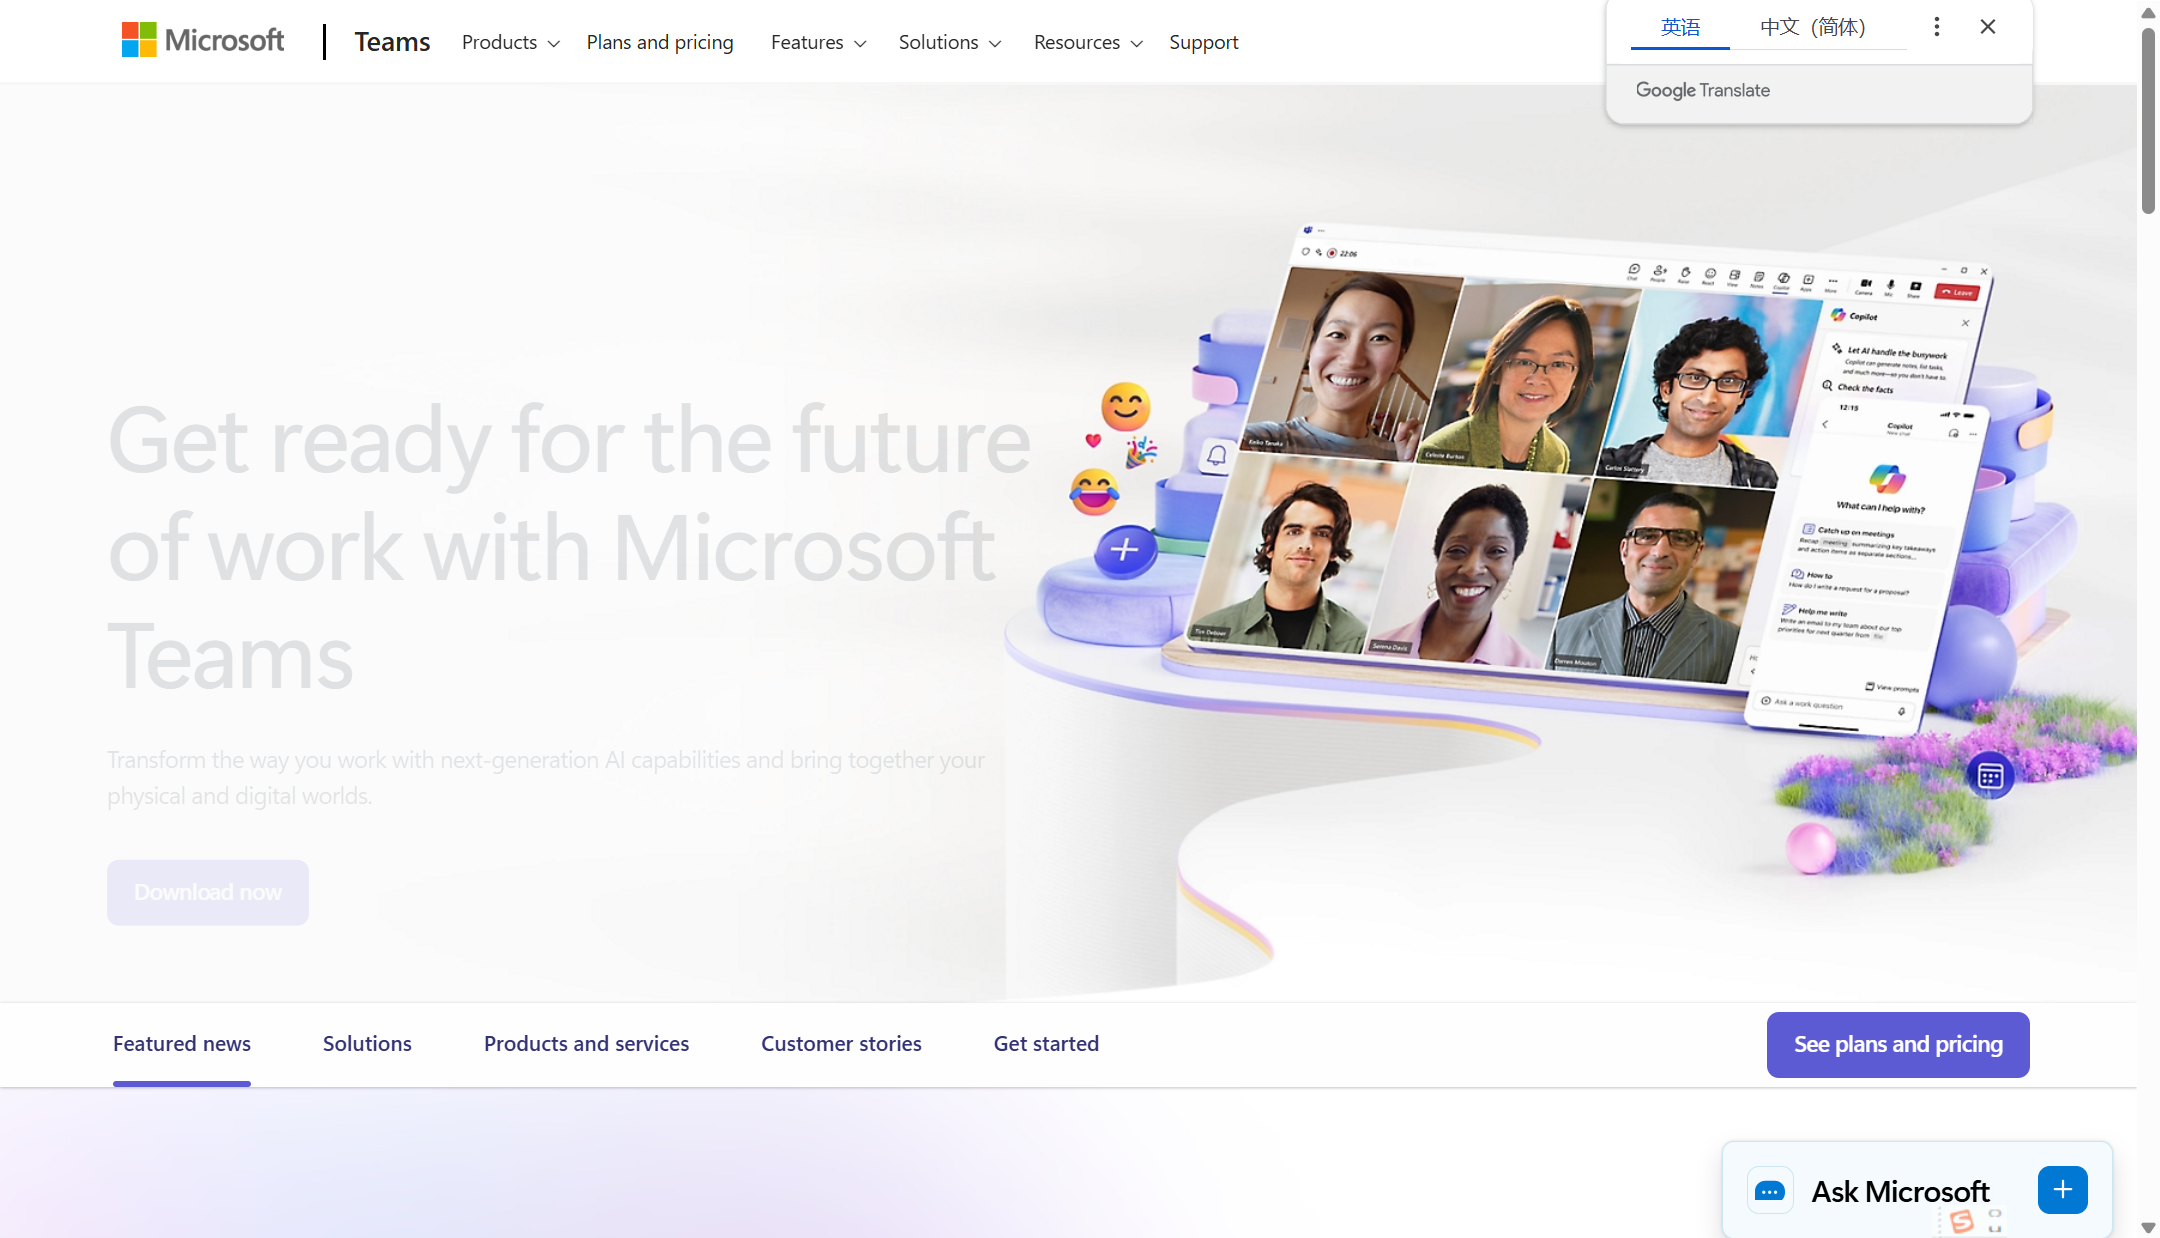Click the notification bell icon in the illustration

pyautogui.click(x=1216, y=456)
